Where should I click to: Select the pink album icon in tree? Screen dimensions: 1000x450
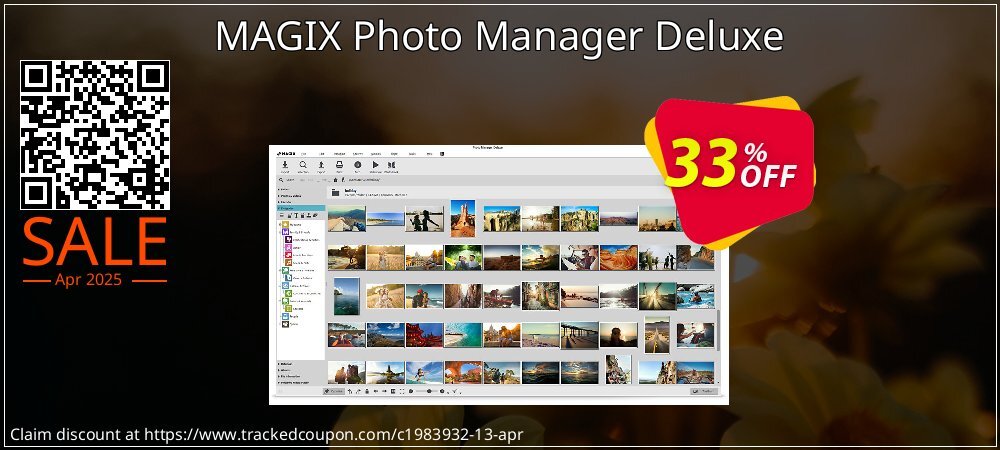tap(288, 247)
